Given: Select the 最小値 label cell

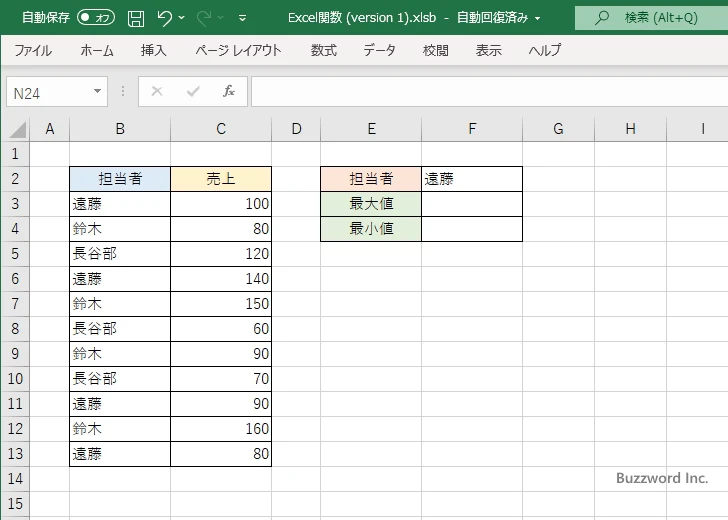Looking at the screenshot, I should 371,229.
